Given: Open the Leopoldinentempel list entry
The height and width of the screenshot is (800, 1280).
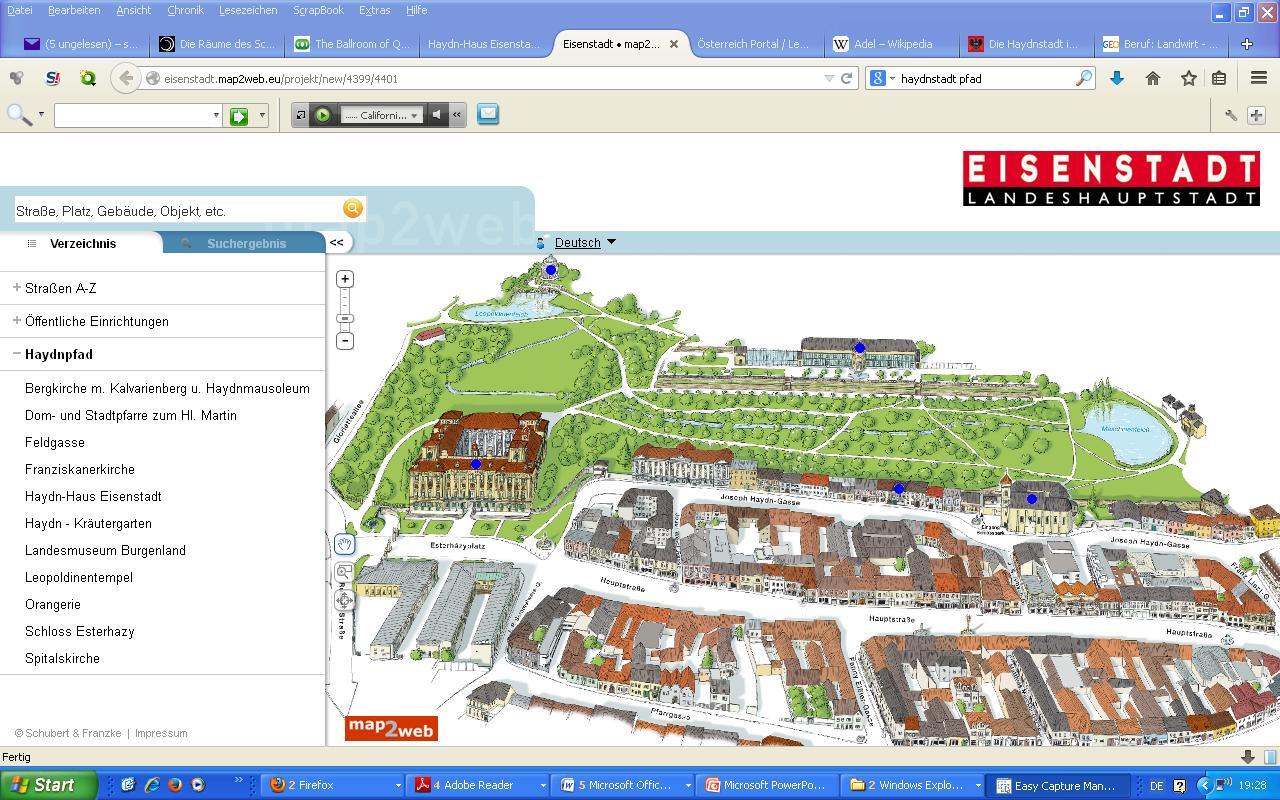Looking at the screenshot, I should pyautogui.click(x=79, y=577).
